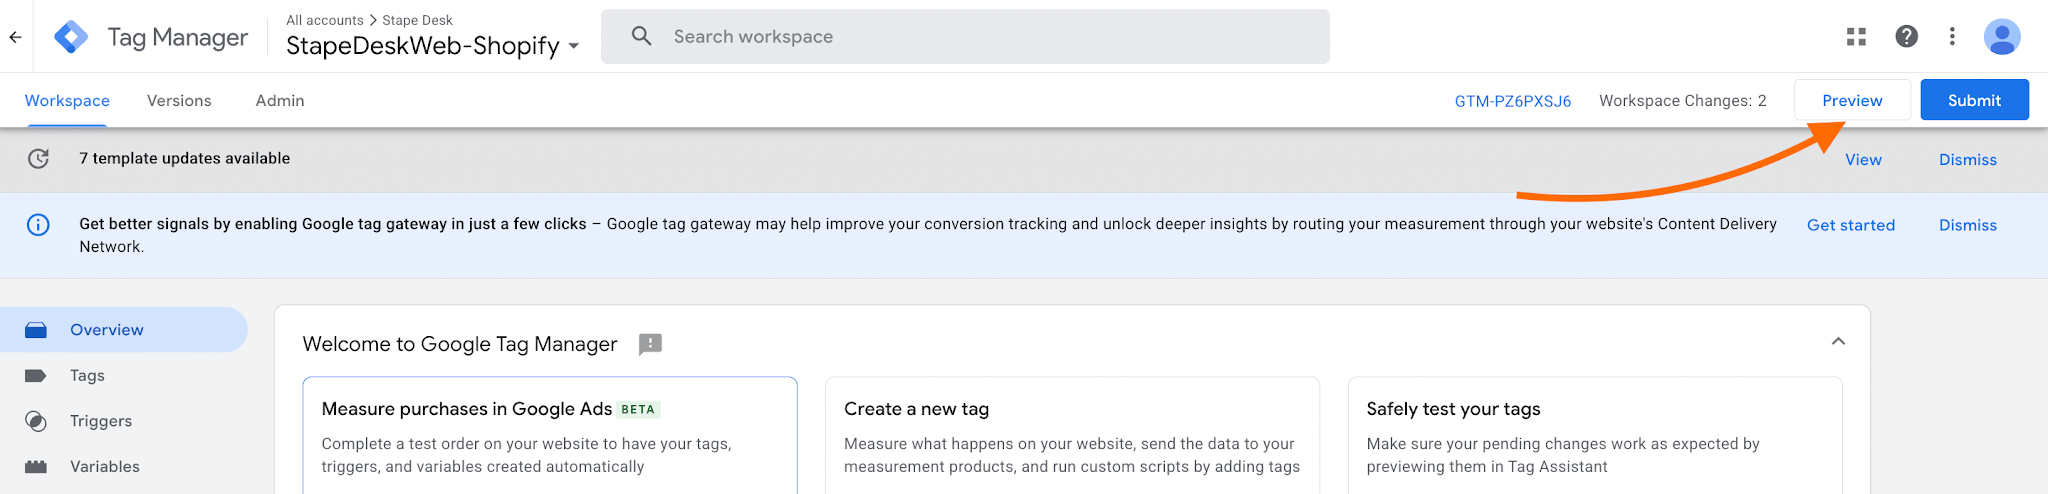Image resolution: width=2048 pixels, height=494 pixels.
Task: Click the Workspace Changes: 2 text
Action: pyautogui.click(x=1683, y=101)
